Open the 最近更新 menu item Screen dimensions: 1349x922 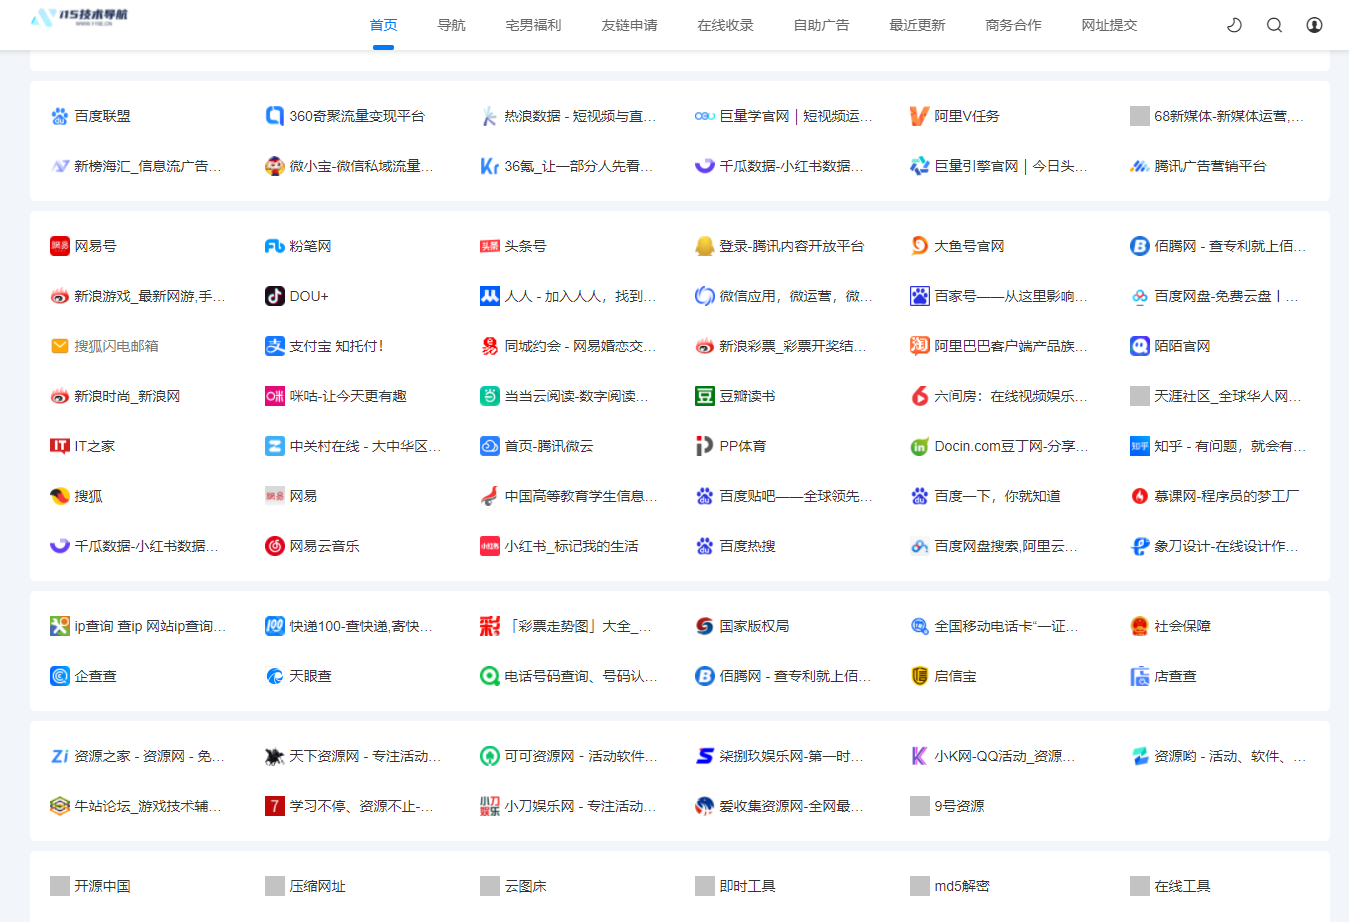tap(917, 25)
